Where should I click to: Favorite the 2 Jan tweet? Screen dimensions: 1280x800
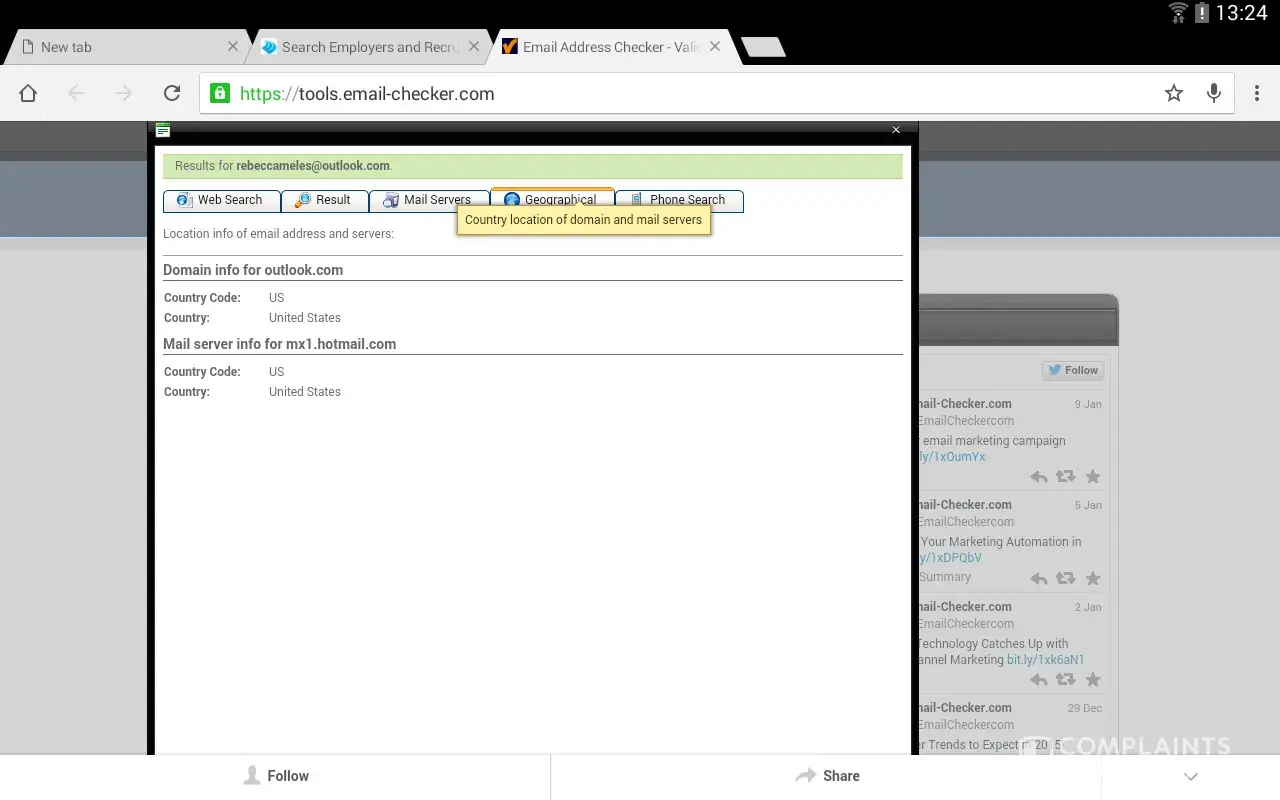pos(1093,680)
